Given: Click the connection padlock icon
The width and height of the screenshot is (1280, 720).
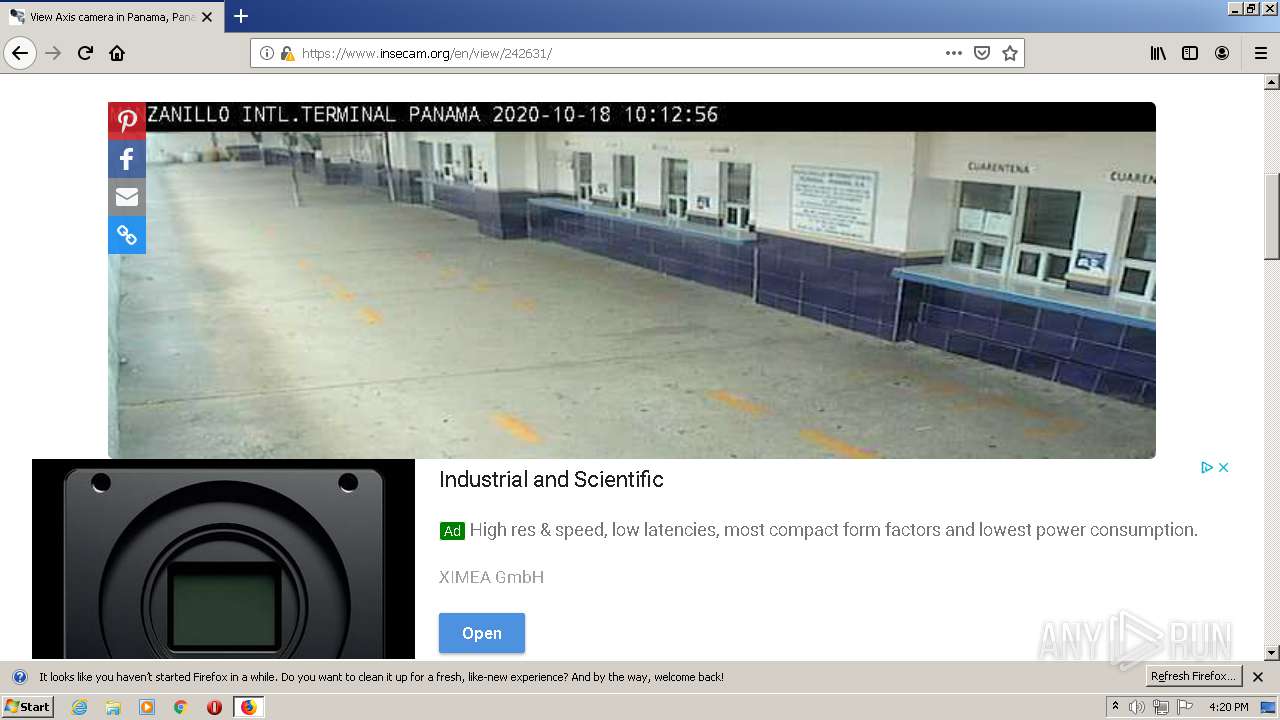Looking at the screenshot, I should [x=287, y=53].
